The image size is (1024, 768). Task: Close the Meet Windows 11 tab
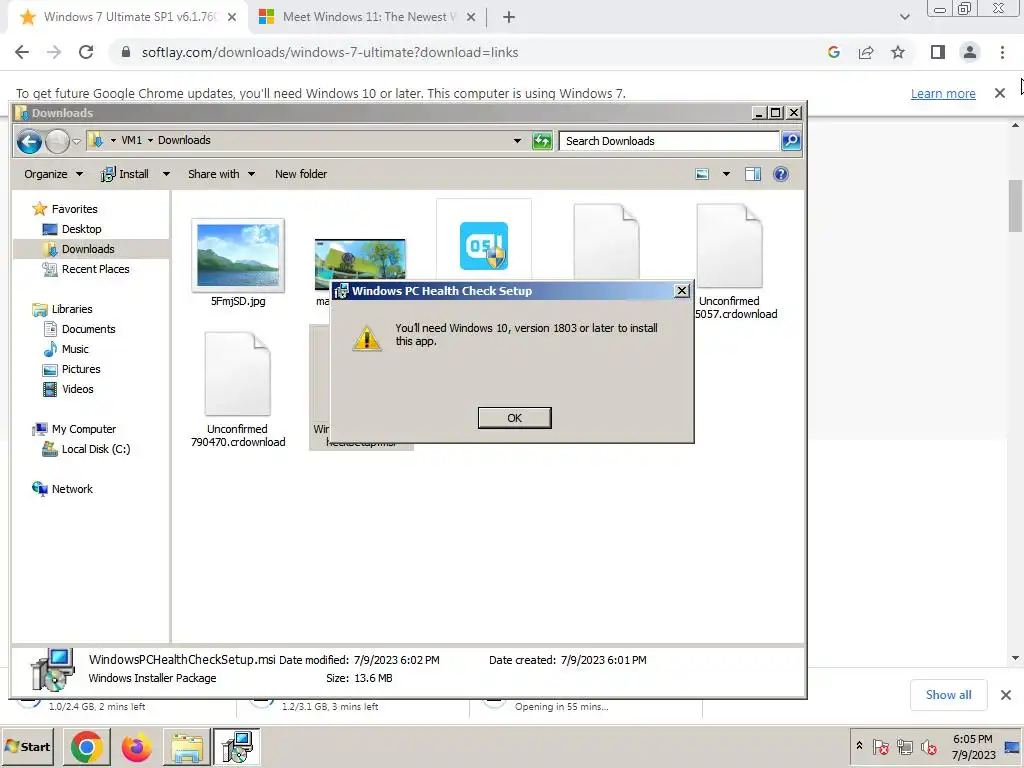pos(471,18)
